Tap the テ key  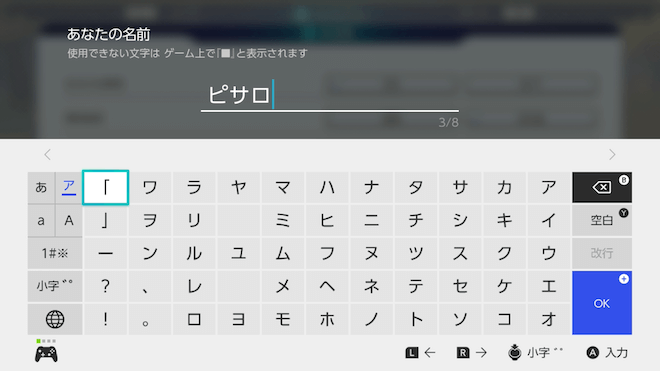pos(416,286)
